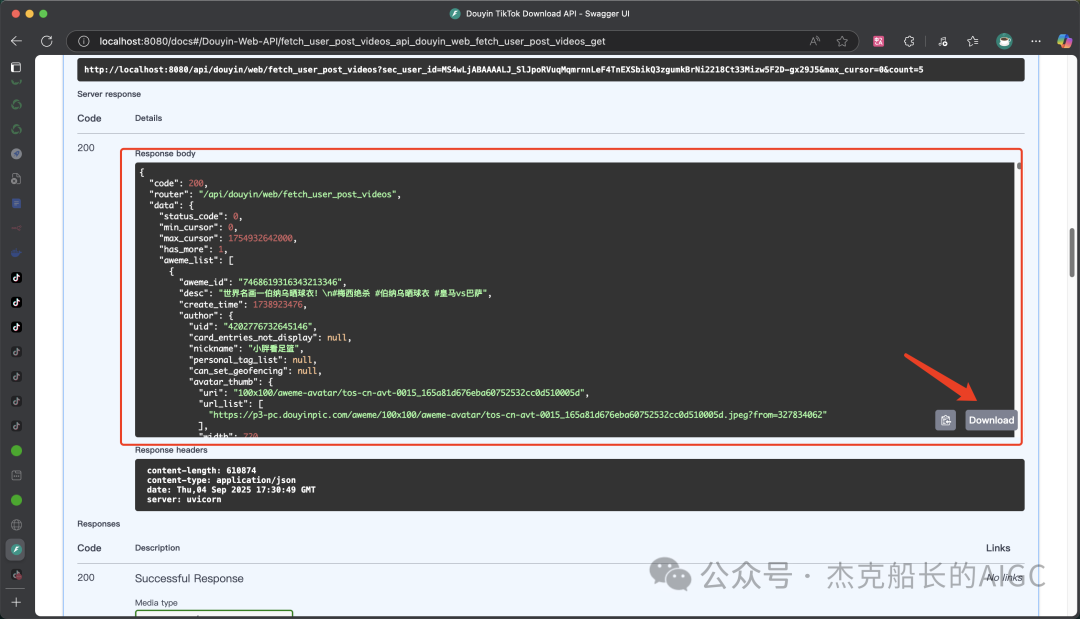The image size is (1080, 619).
Task: Open the coffee cup profile avatar
Action: tap(1004, 41)
